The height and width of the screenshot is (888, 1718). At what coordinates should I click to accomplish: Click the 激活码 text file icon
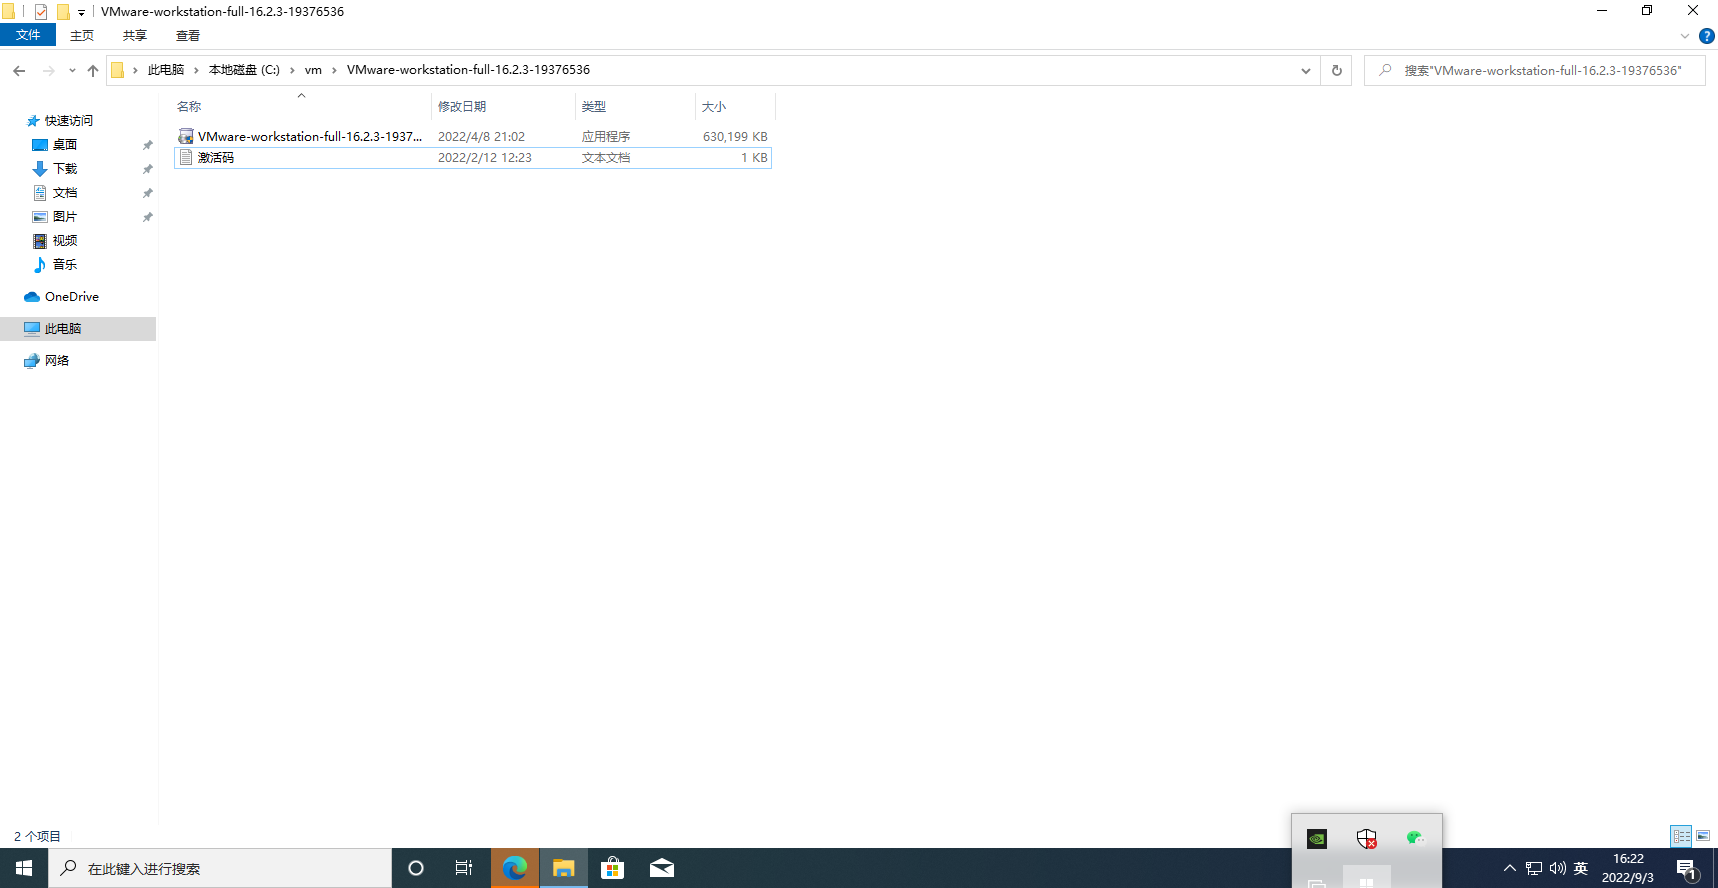click(185, 157)
